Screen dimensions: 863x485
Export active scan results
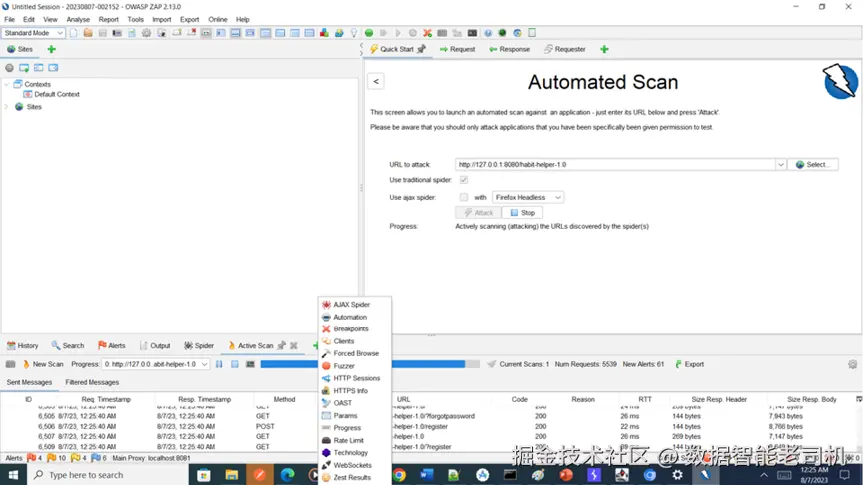tap(690, 364)
